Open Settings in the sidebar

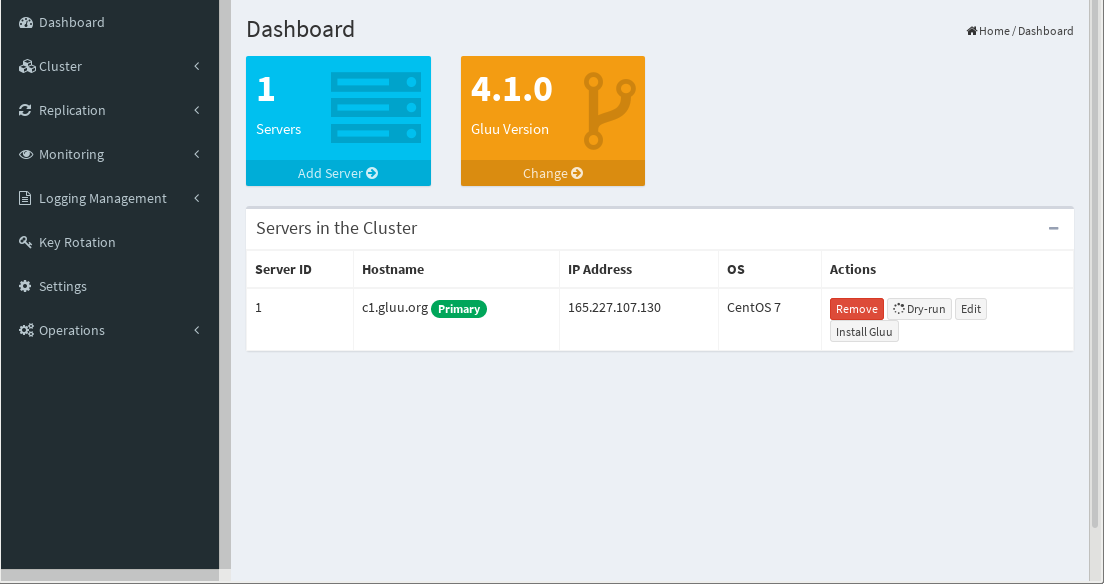pyautogui.click(x=110, y=286)
